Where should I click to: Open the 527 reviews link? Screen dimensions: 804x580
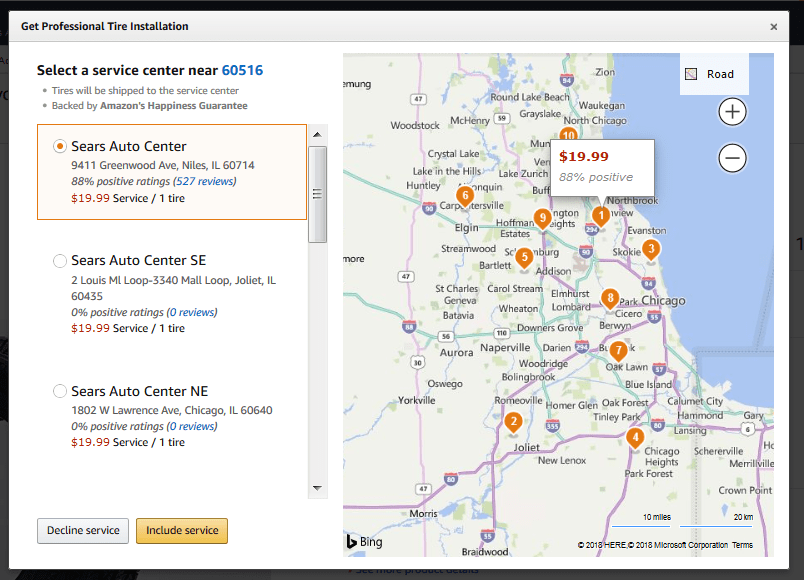click(x=205, y=182)
